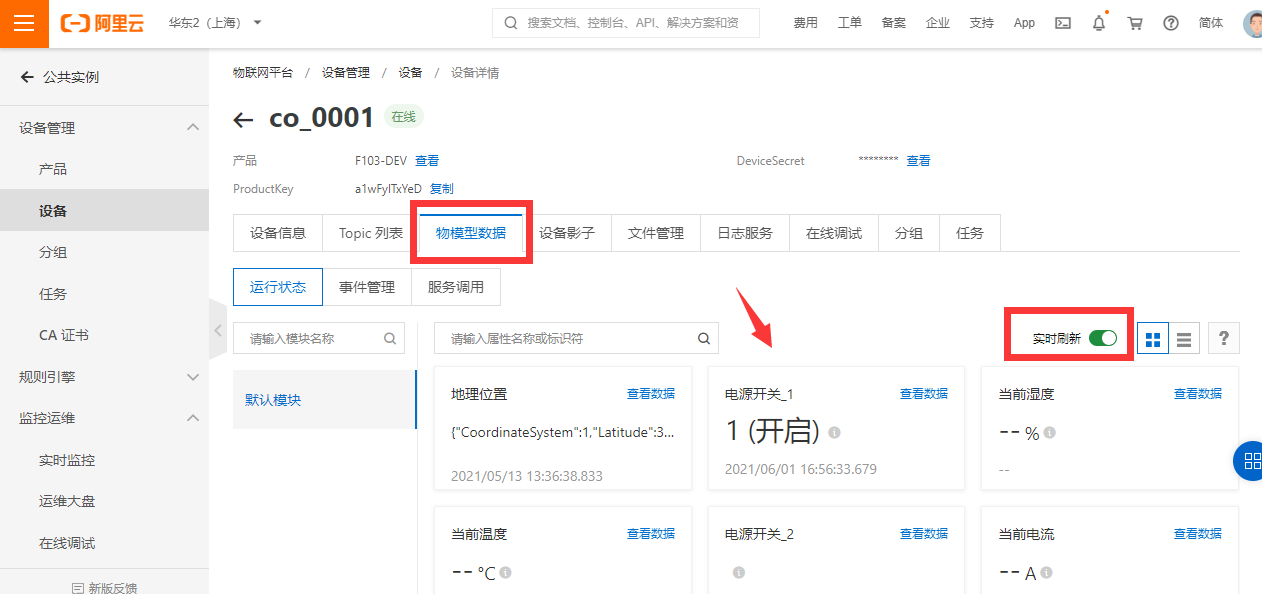Screen dimensions: 1262x594
Task: Switch to the 设备影子 tab
Action: tap(565, 232)
